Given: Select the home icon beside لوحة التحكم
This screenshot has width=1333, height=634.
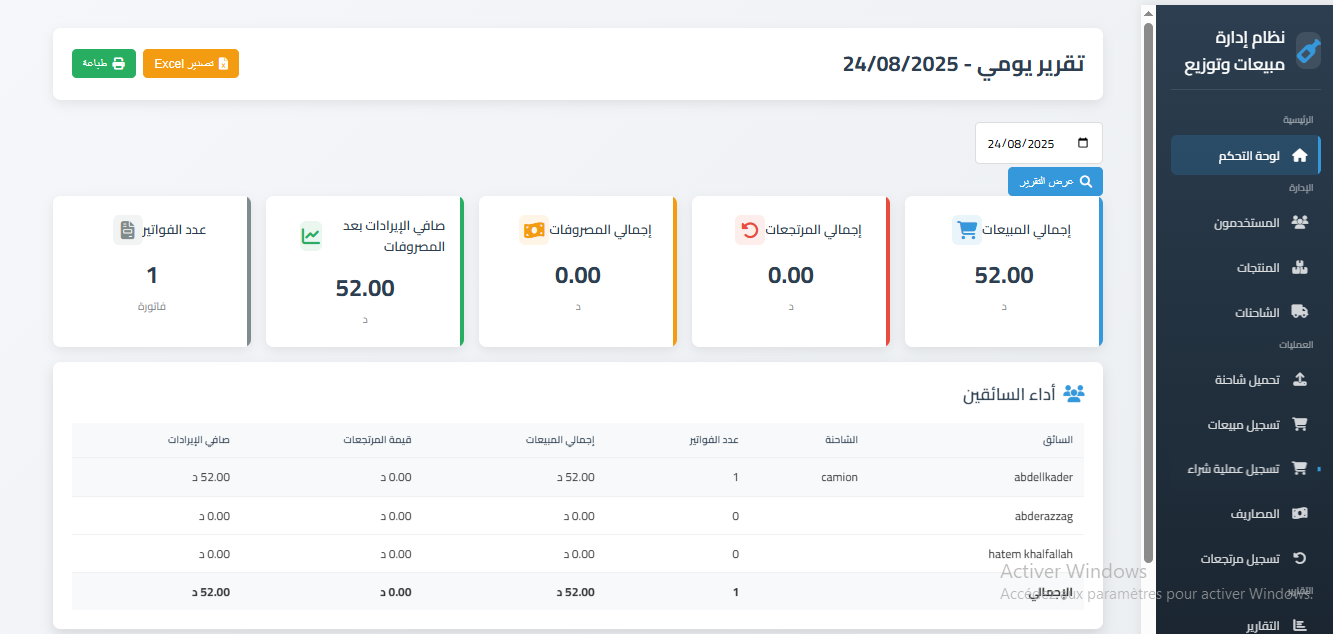Looking at the screenshot, I should click(x=1300, y=154).
